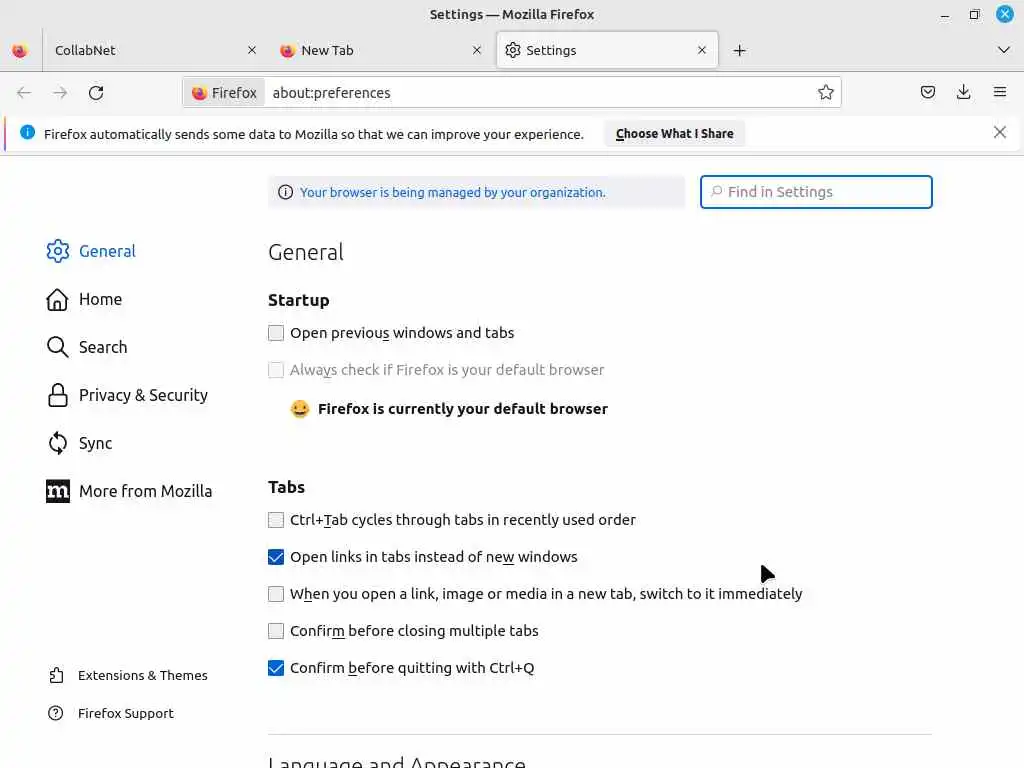Open a new tab with plus icon
The width and height of the screenshot is (1024, 768).
[740, 51]
